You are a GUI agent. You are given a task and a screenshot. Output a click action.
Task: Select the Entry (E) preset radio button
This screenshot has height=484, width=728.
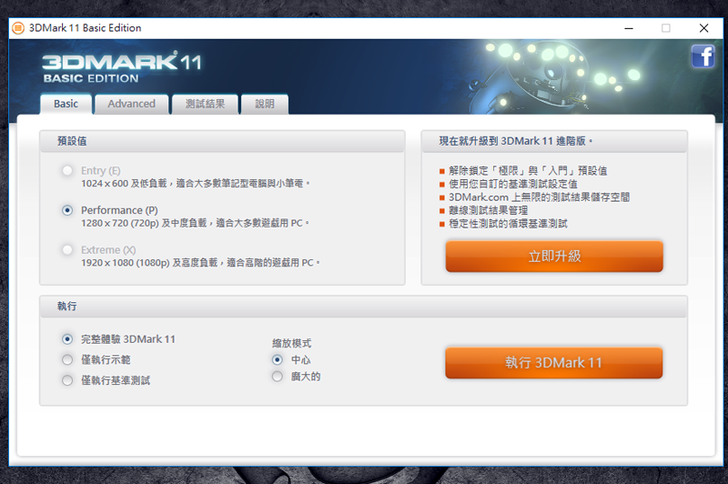pos(67,170)
